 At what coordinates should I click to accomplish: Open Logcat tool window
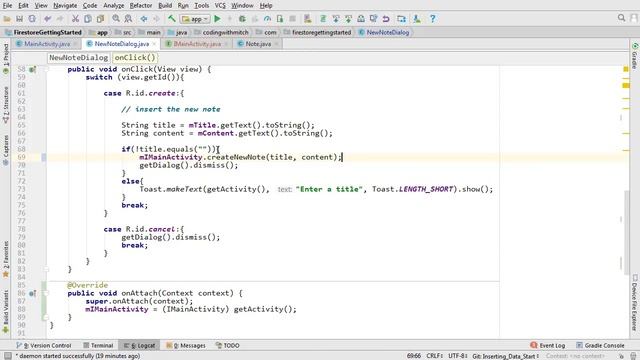pos(139,345)
